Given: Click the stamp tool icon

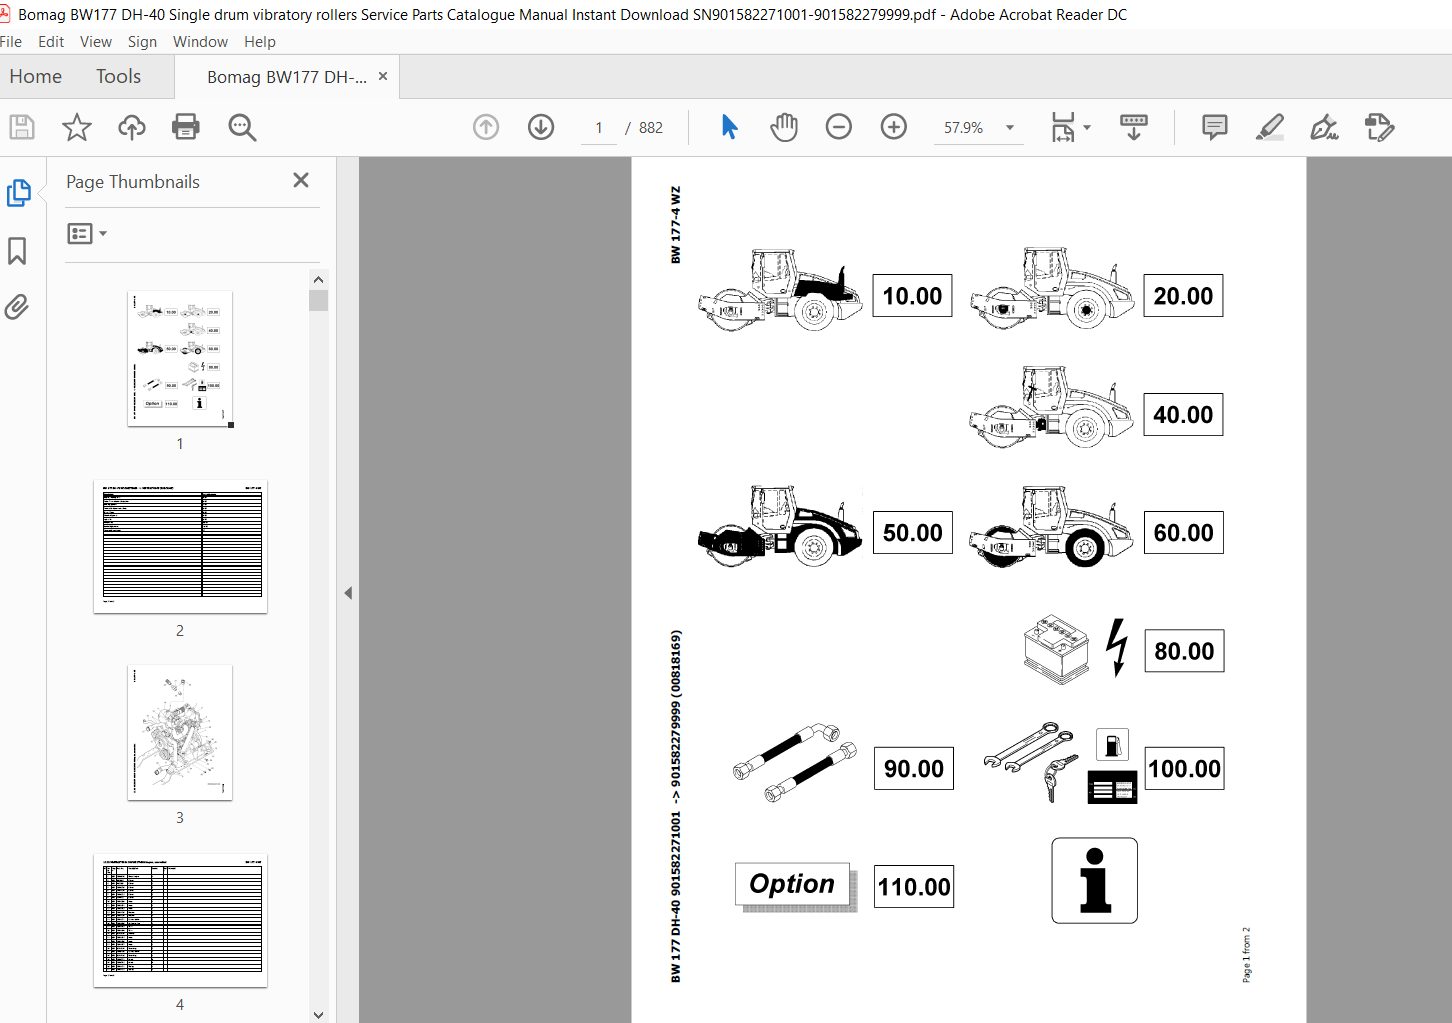Looking at the screenshot, I should pos(1380,127).
